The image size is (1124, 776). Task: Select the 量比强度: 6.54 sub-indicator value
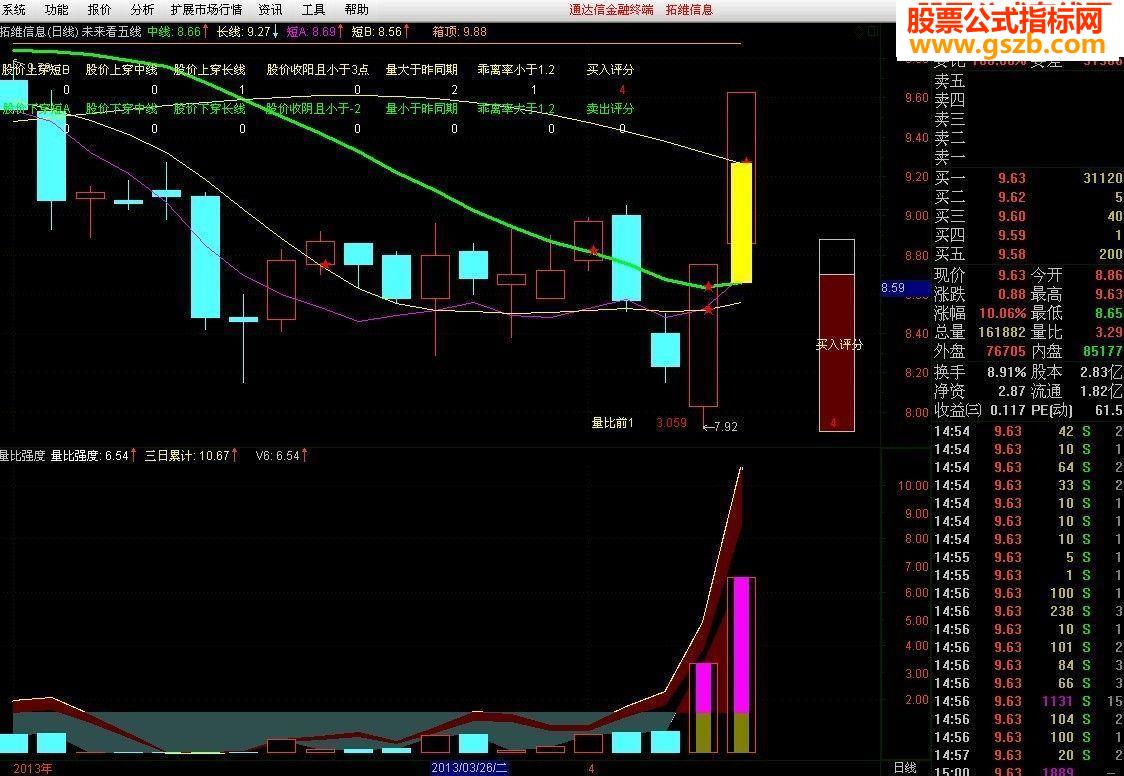tap(93, 456)
